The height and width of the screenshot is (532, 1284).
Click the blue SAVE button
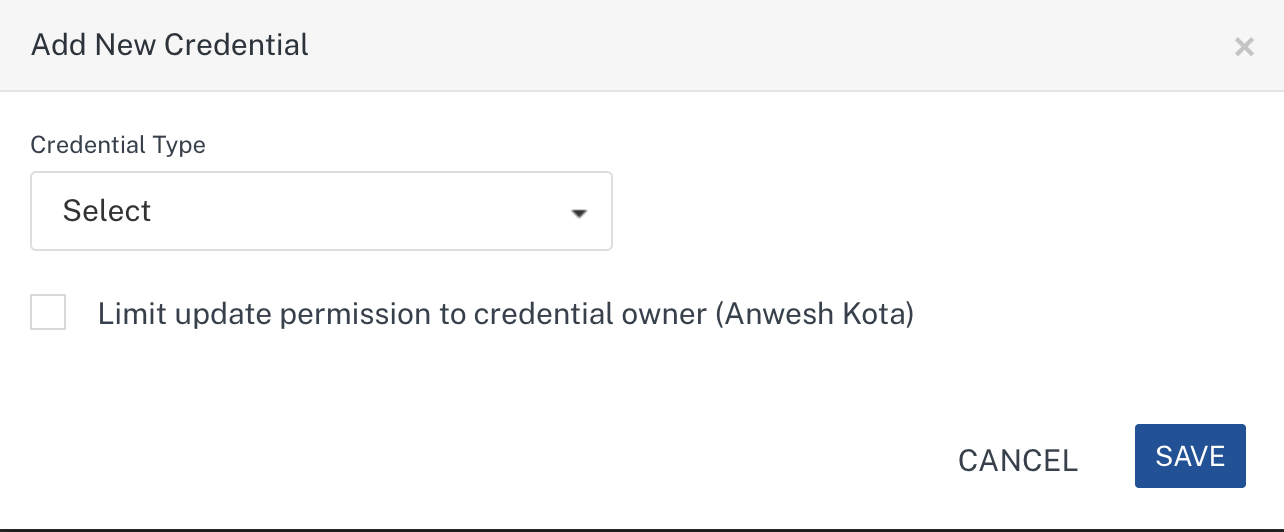tap(1190, 457)
